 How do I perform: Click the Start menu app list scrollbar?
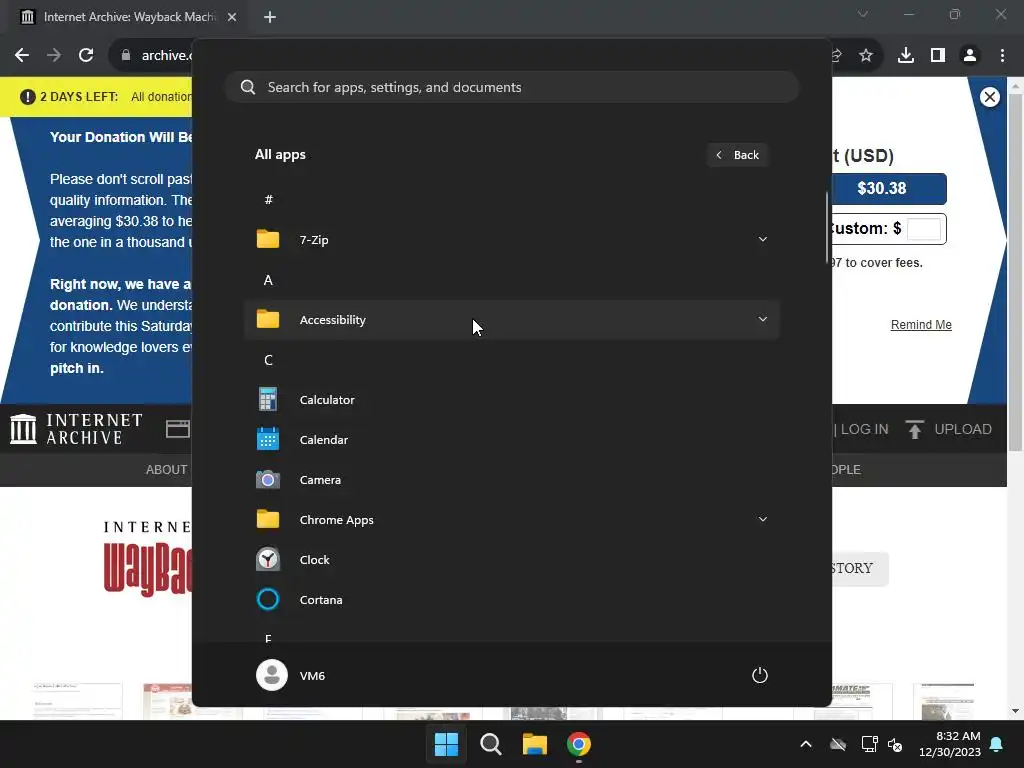(827, 227)
